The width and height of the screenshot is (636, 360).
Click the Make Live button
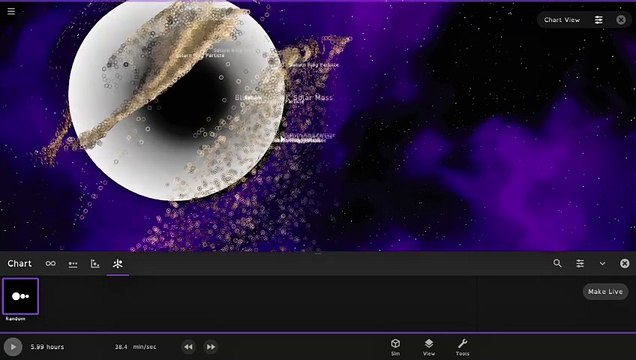click(605, 291)
